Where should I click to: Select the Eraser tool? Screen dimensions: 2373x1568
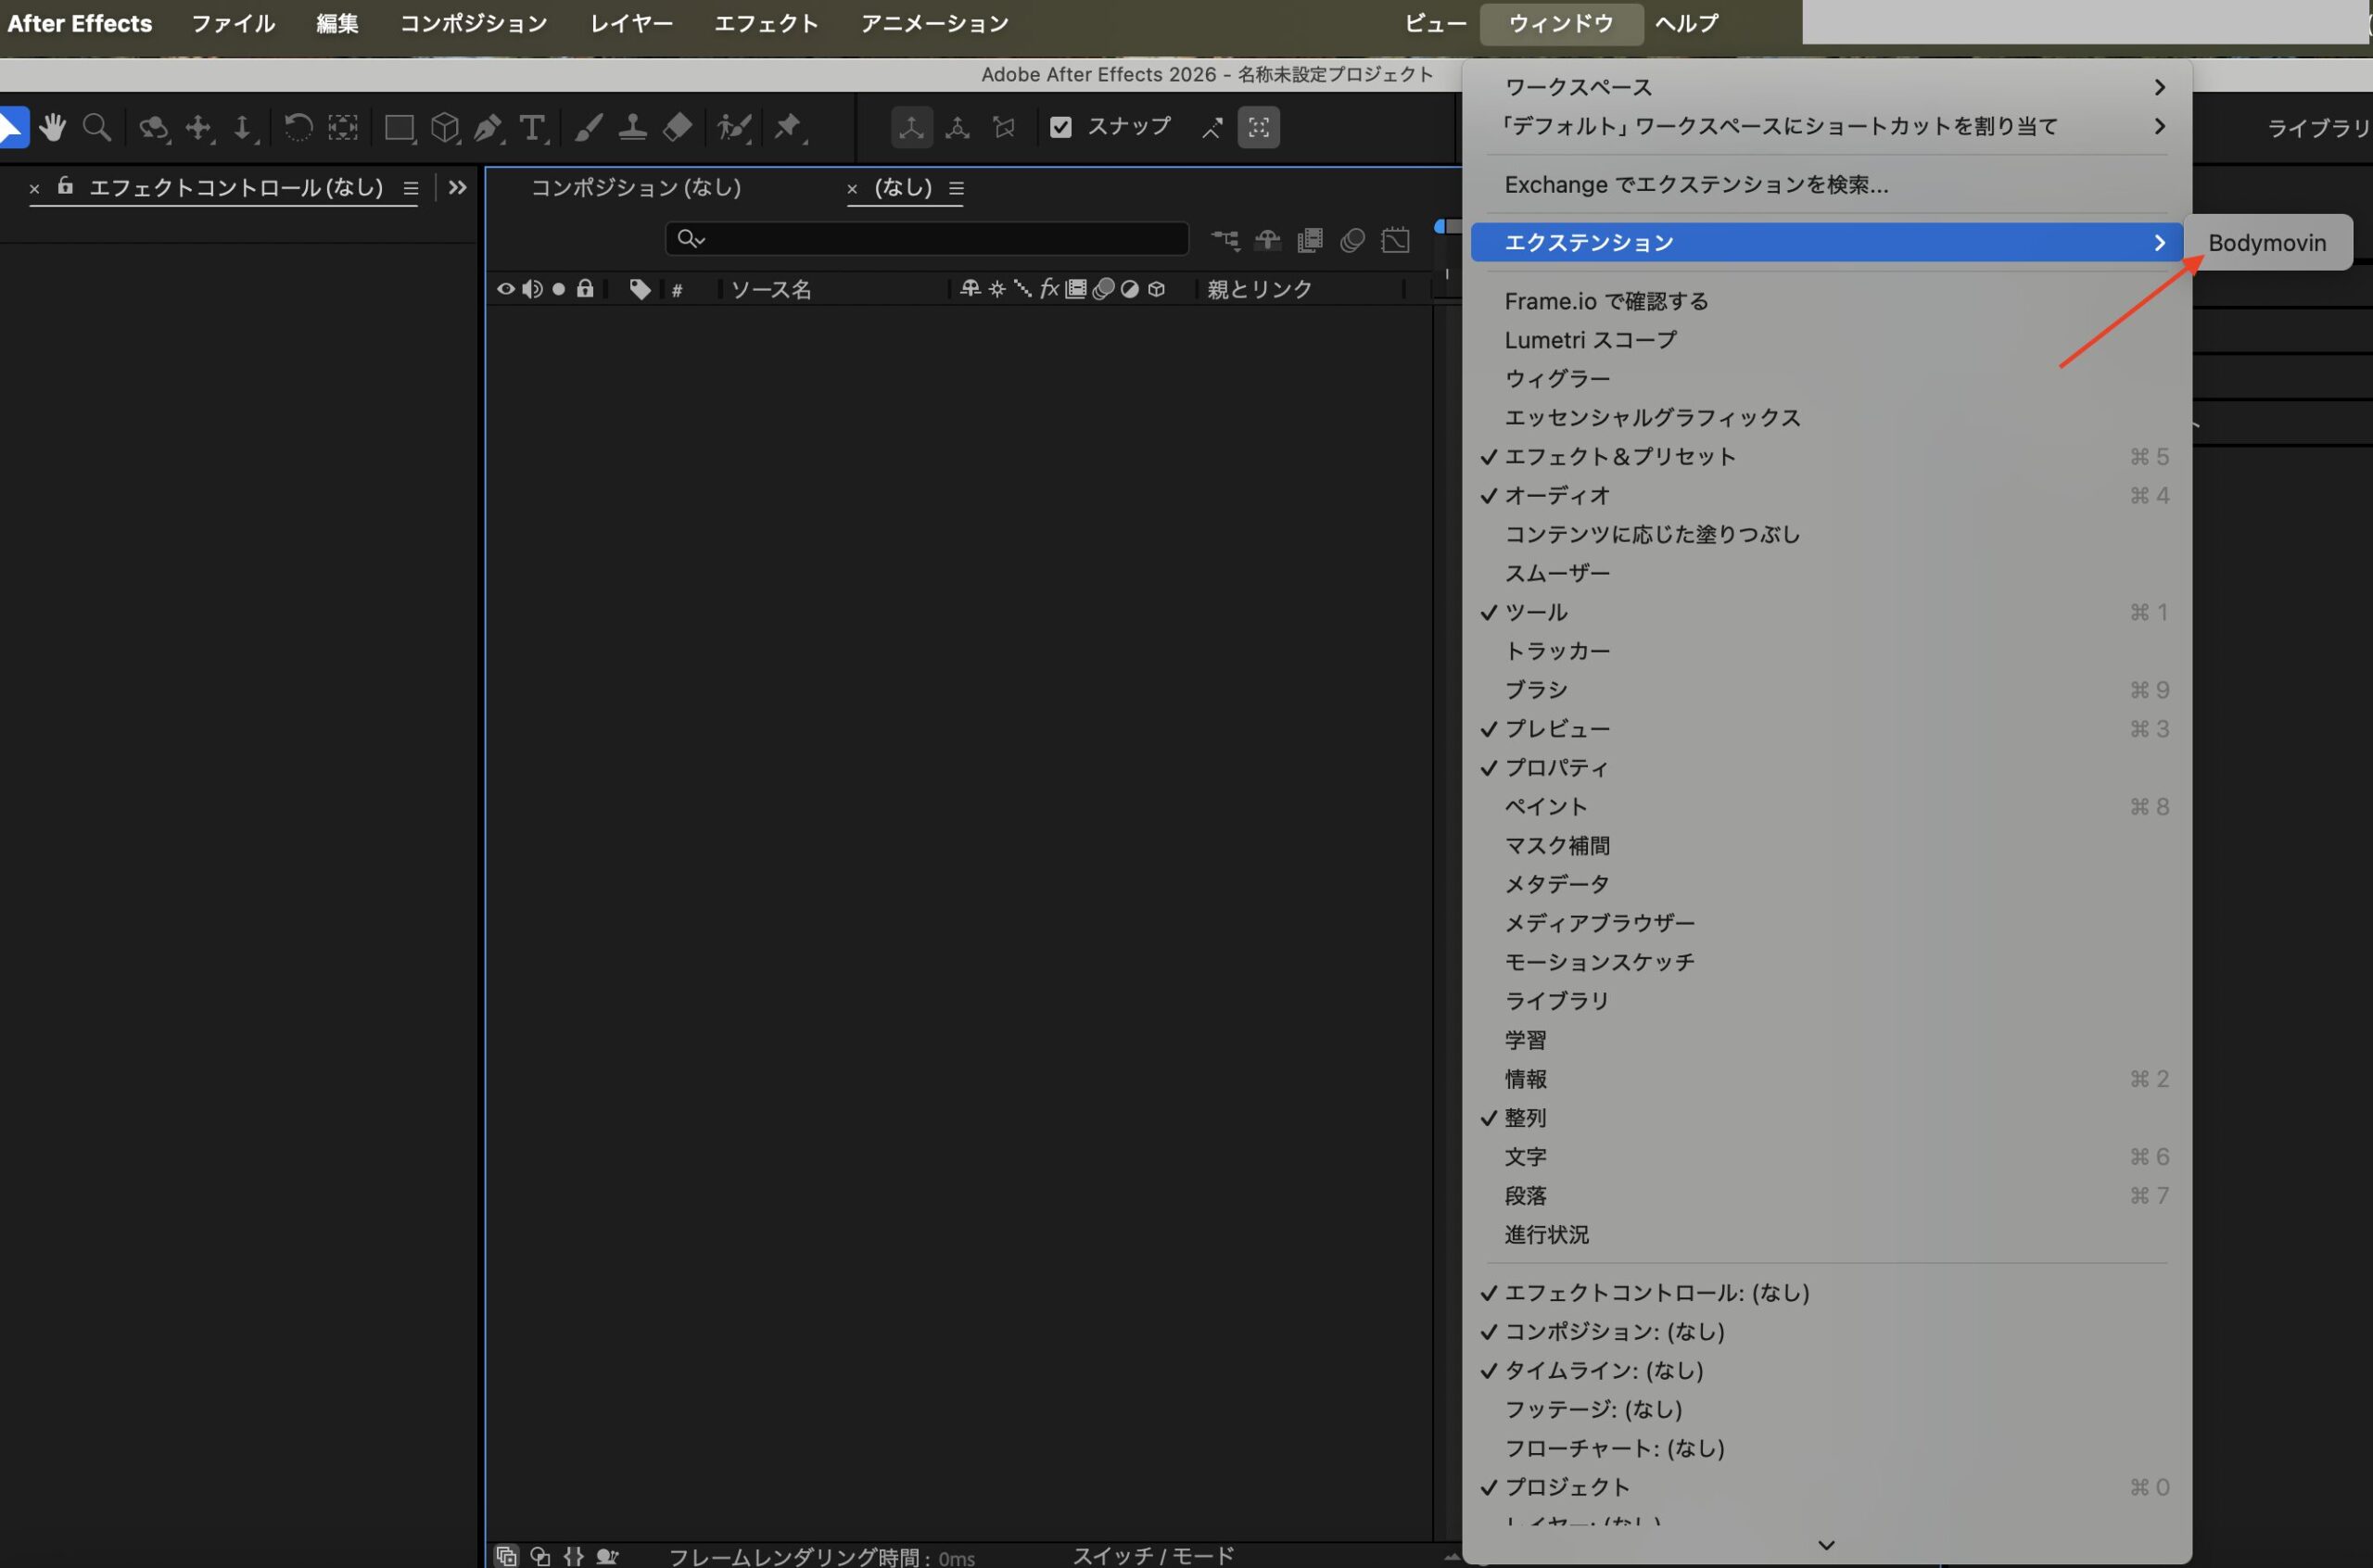pyautogui.click(x=678, y=127)
